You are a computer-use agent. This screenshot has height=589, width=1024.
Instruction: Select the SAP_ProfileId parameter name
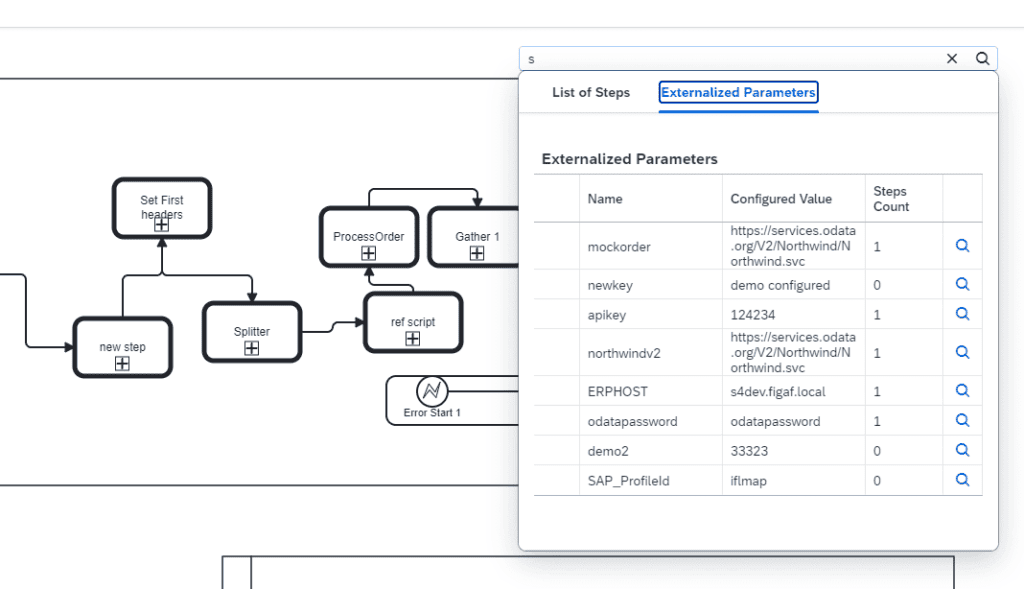pyautogui.click(x=628, y=481)
